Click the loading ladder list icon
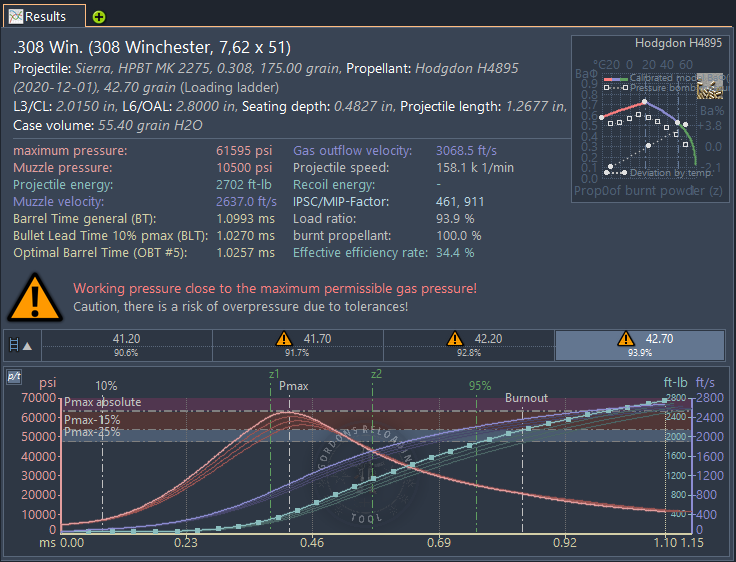 tap(13, 346)
